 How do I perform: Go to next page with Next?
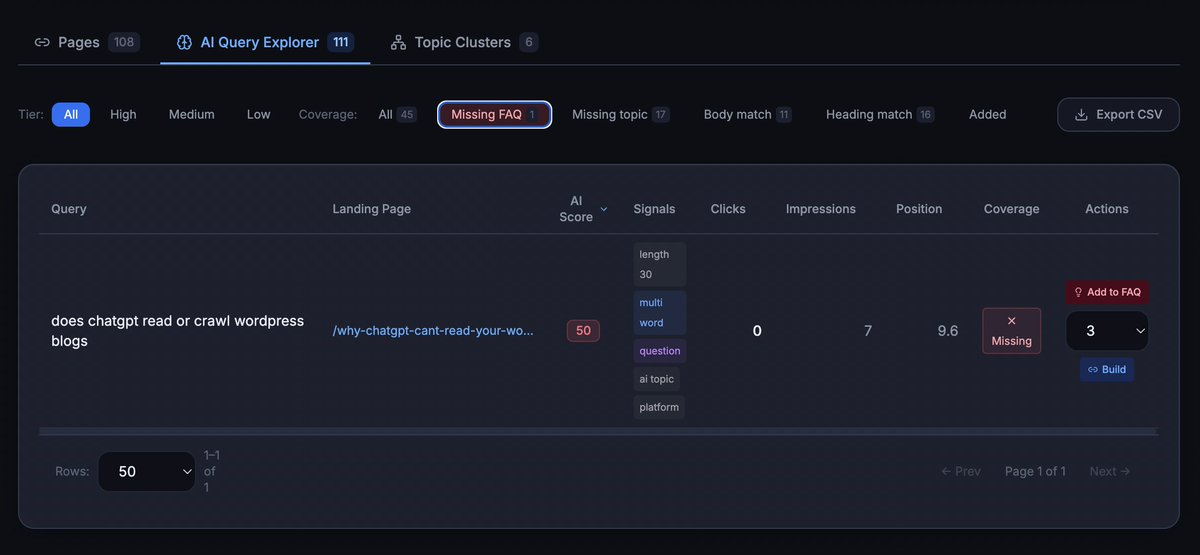(1110, 471)
